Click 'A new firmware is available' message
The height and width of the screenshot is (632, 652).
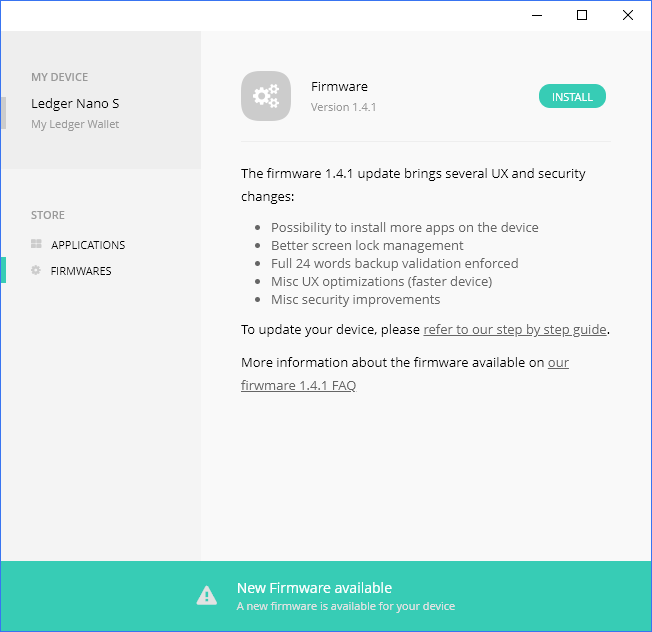(346, 606)
